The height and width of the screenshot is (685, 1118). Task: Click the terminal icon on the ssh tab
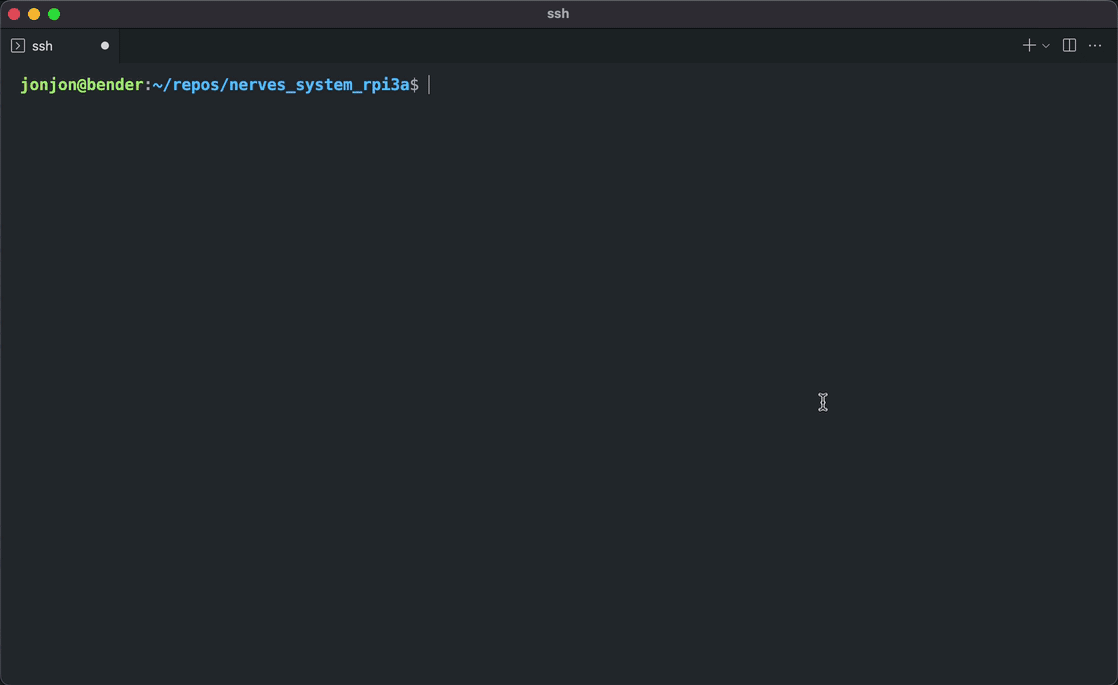(18, 46)
